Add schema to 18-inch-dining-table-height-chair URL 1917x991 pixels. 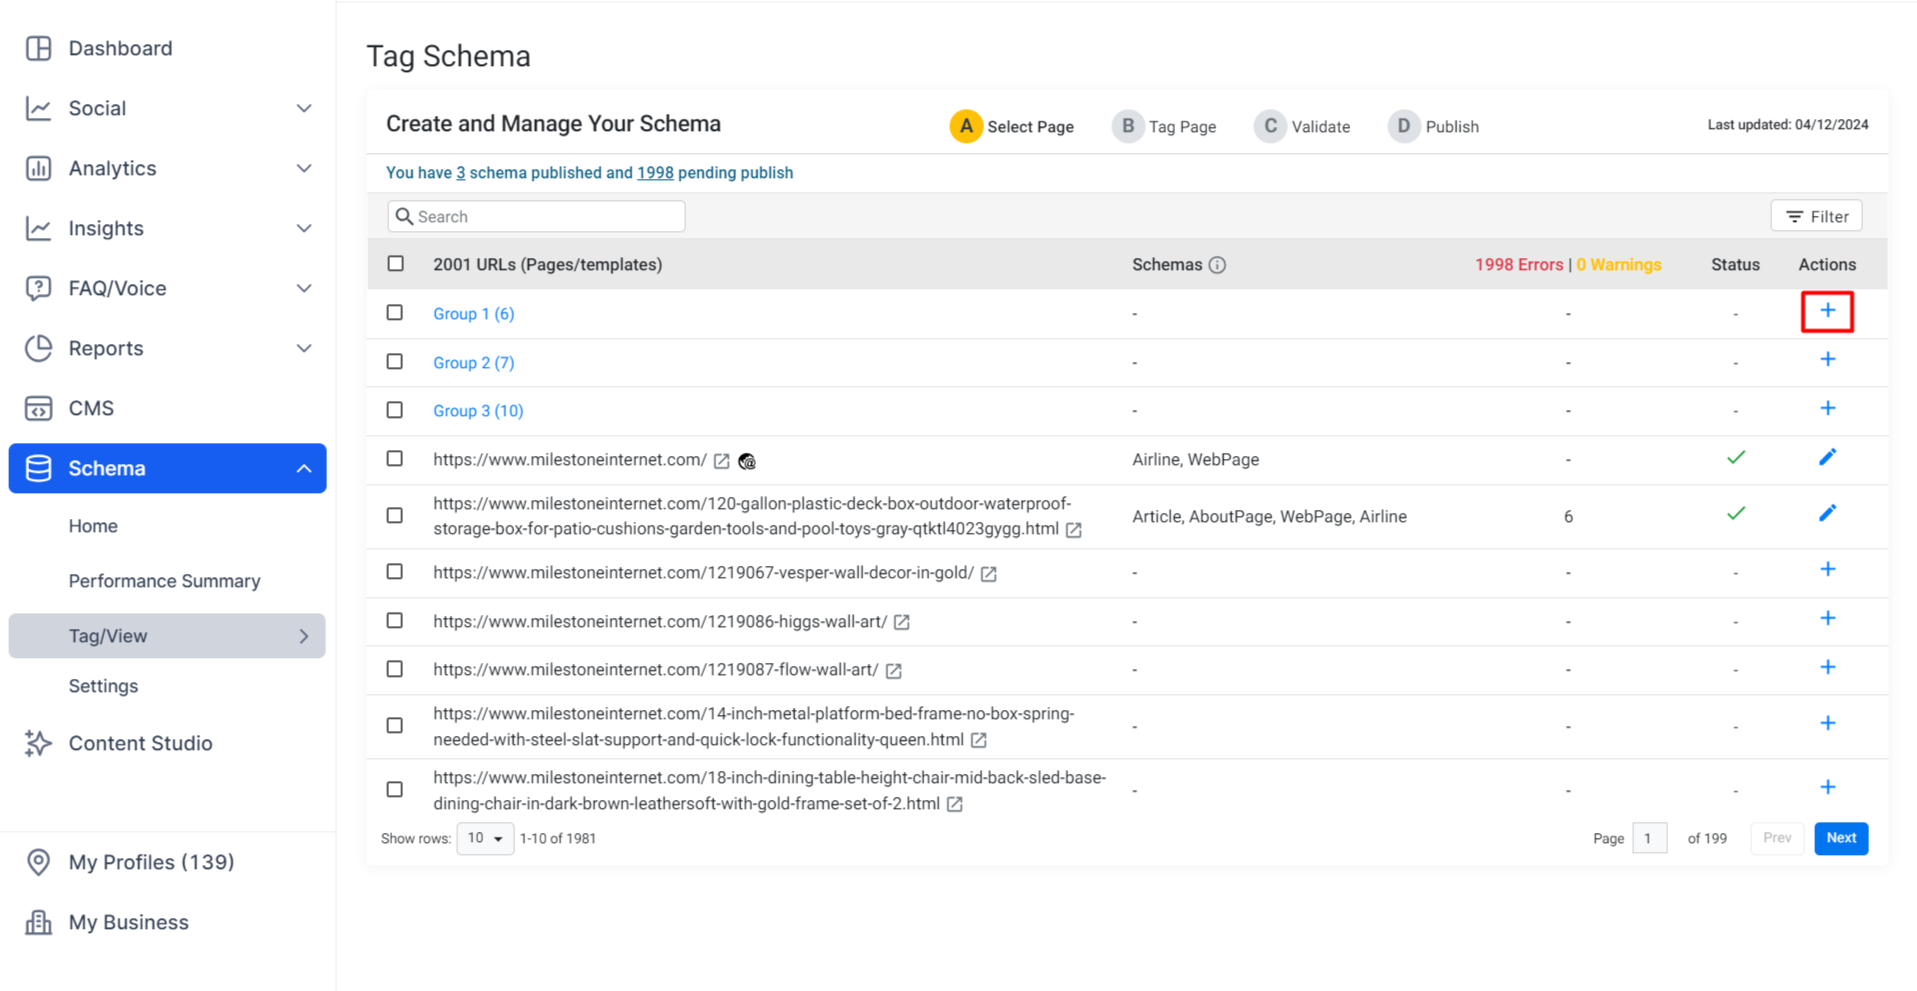point(1827,787)
